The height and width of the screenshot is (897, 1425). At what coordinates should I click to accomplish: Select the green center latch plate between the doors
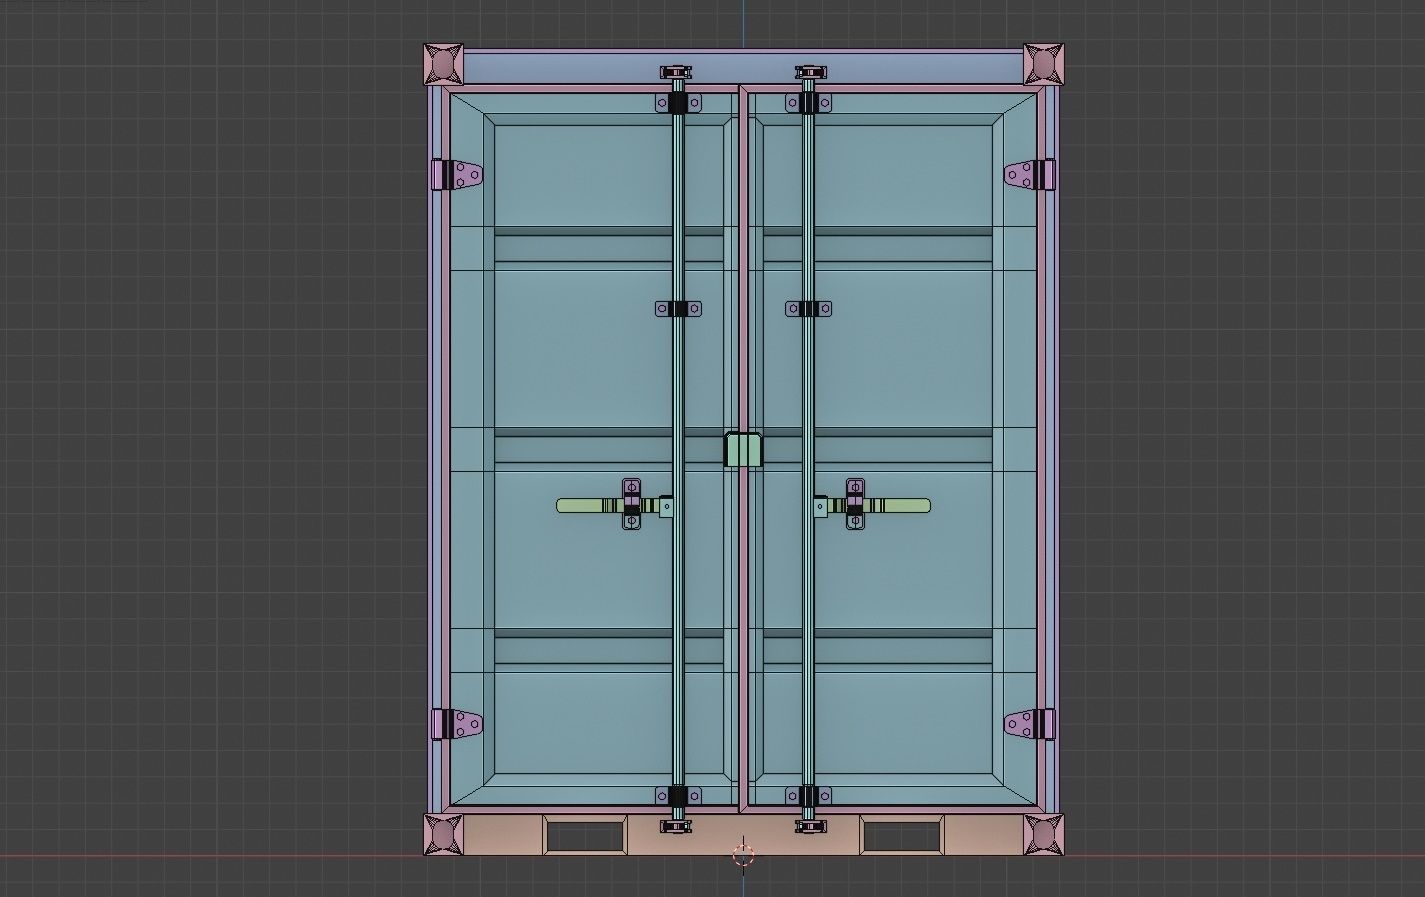point(743,450)
